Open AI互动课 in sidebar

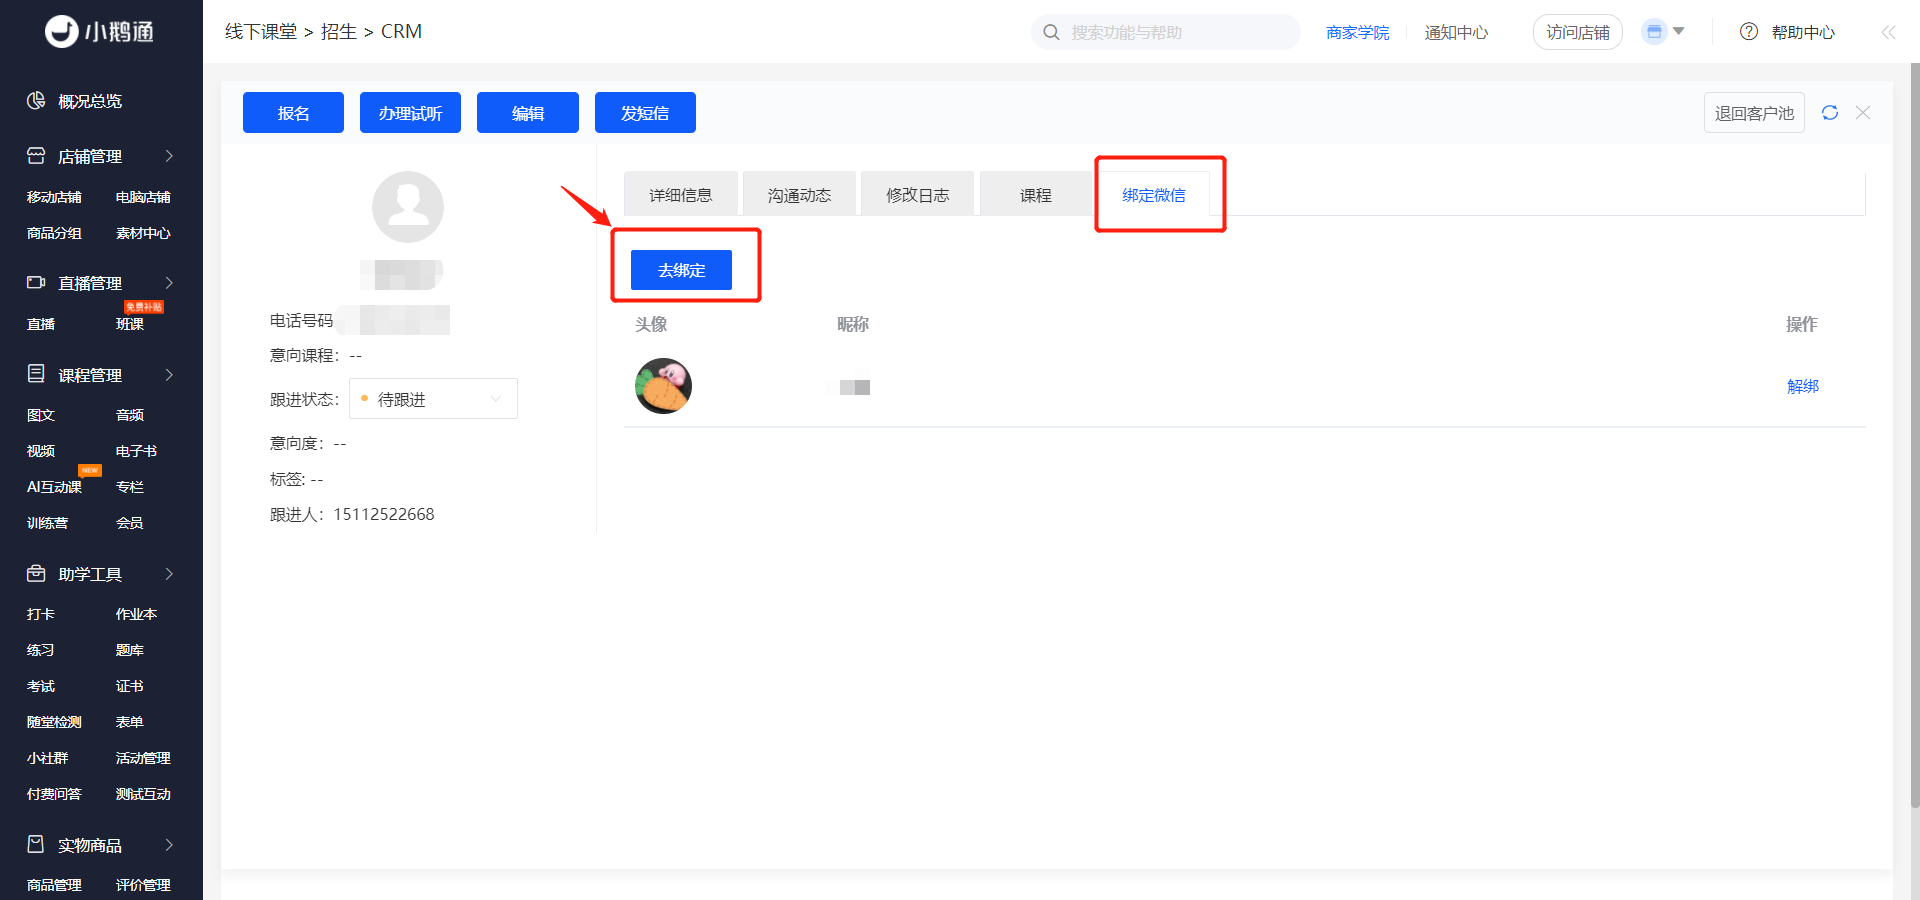coord(54,487)
